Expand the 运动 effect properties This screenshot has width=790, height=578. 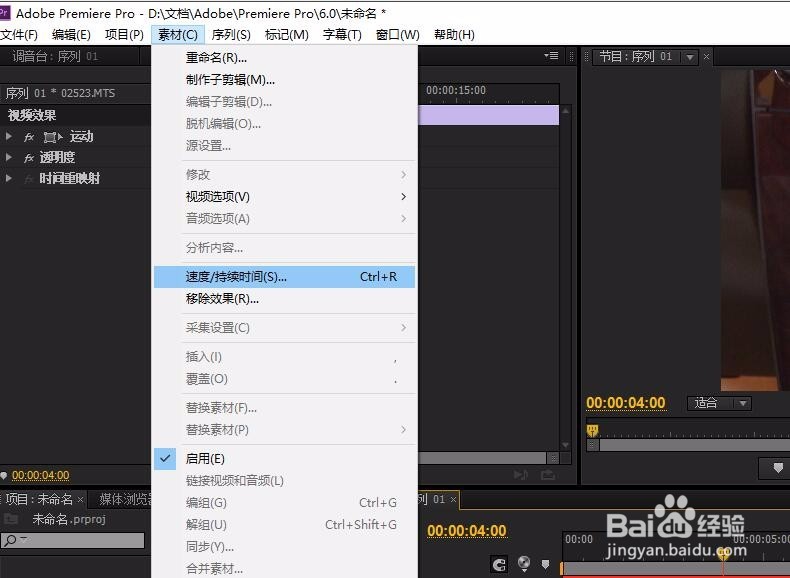9,137
